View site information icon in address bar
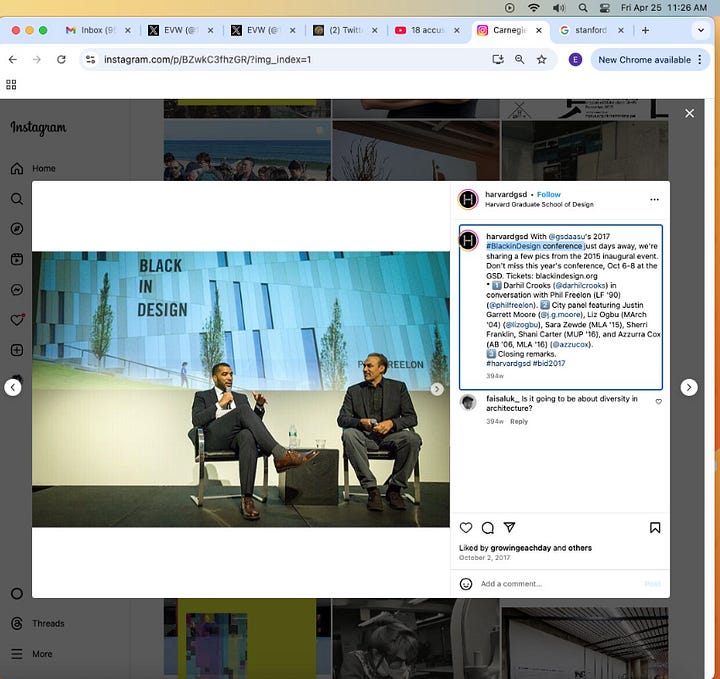 (90, 60)
